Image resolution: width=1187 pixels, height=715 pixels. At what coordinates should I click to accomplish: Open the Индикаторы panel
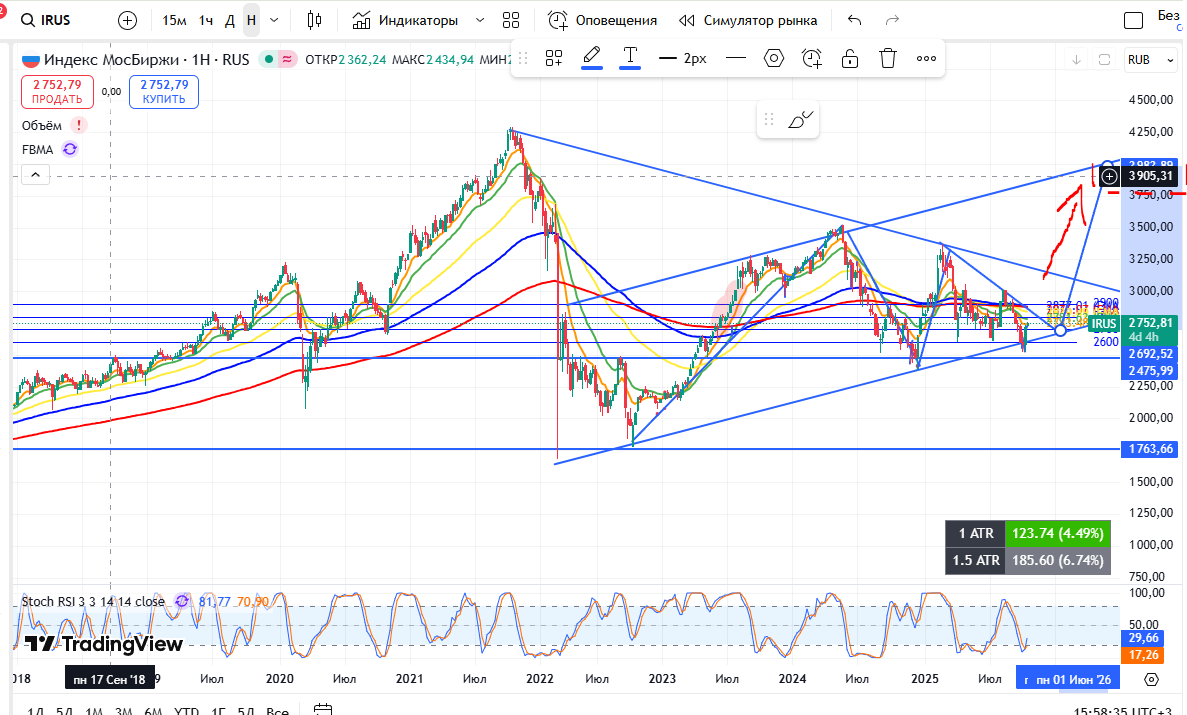pos(406,20)
